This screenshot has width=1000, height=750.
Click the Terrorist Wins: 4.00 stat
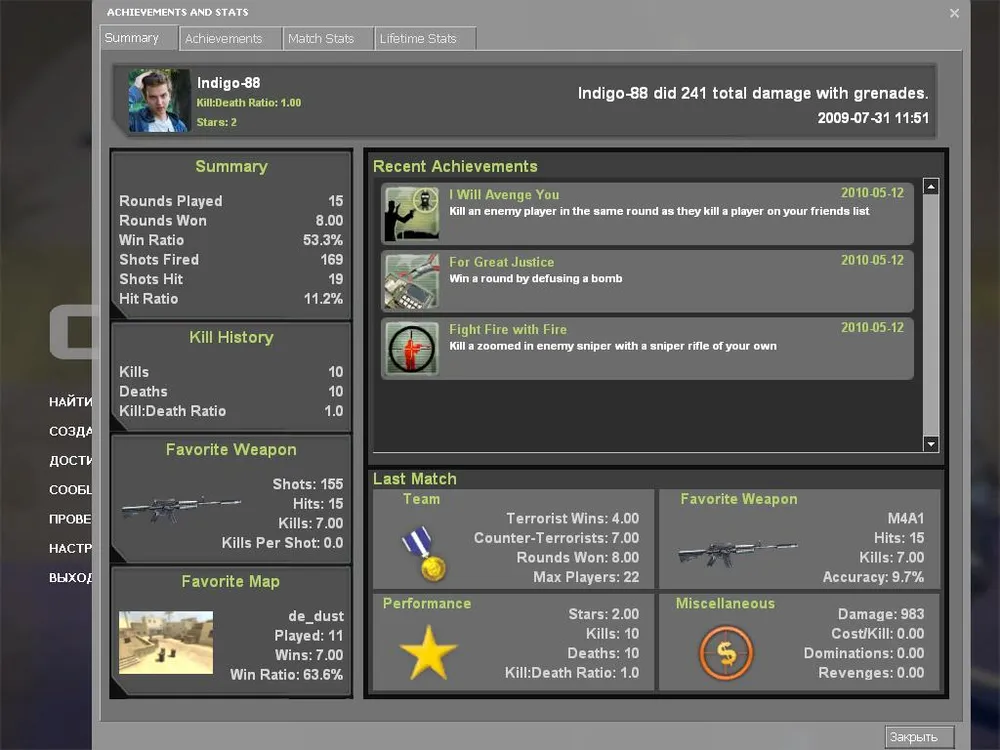point(573,518)
